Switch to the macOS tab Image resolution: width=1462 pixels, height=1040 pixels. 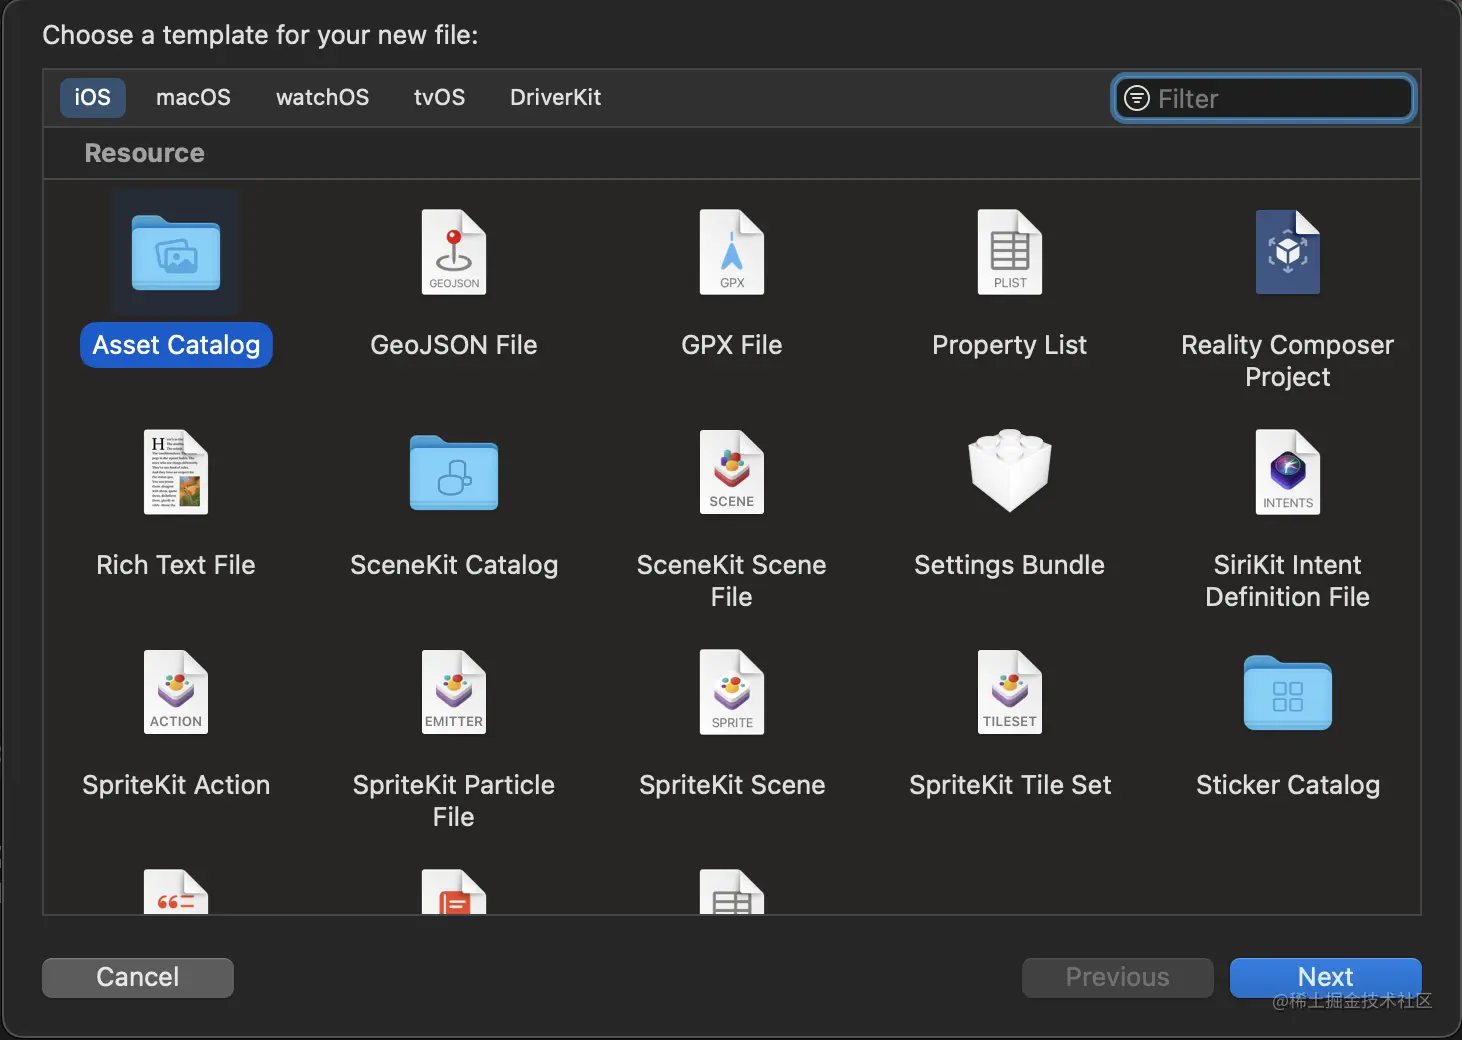click(193, 97)
